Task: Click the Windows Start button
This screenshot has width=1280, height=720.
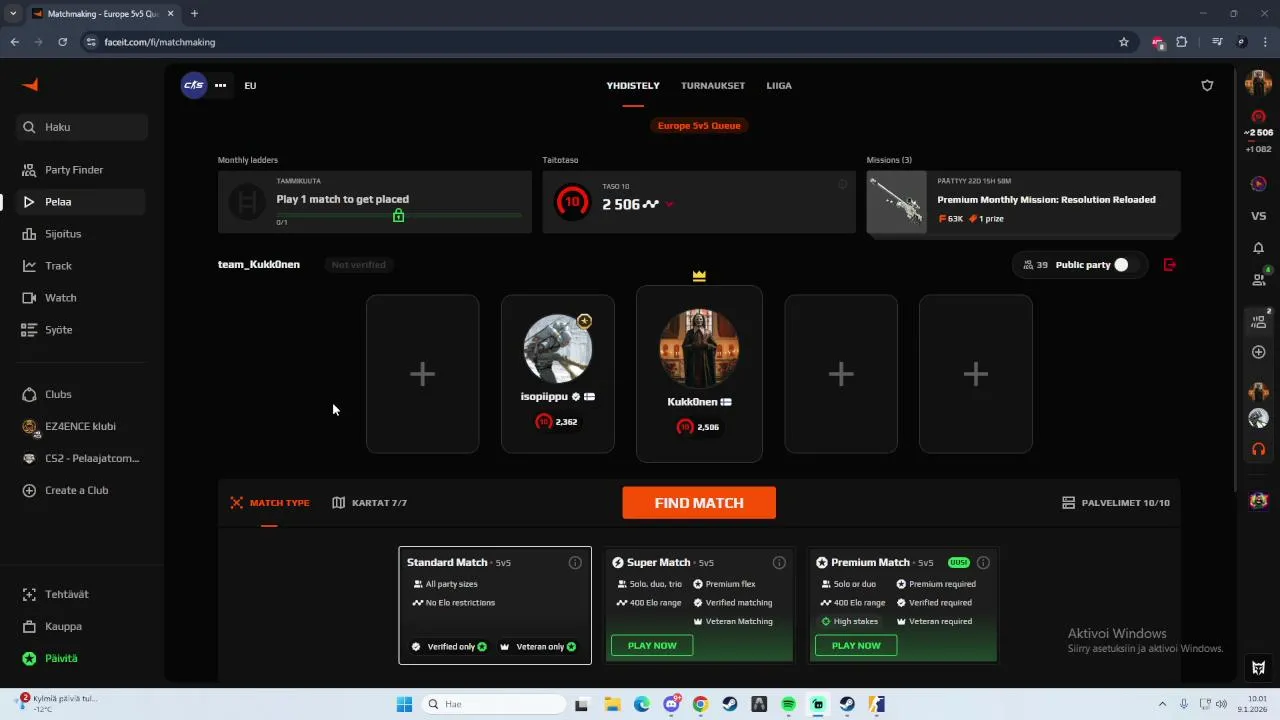Action: point(404,704)
